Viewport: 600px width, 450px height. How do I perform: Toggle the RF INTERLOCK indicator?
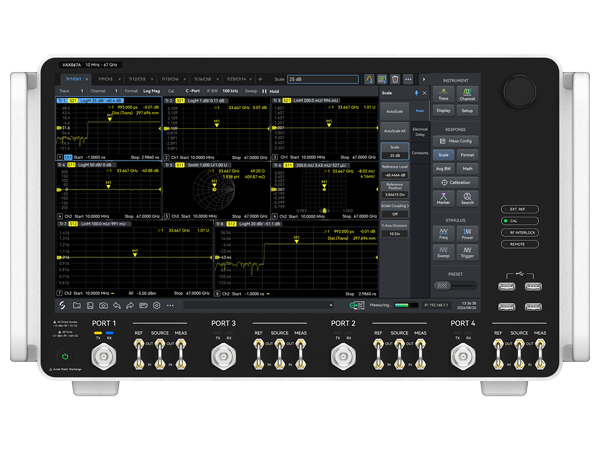pos(520,233)
